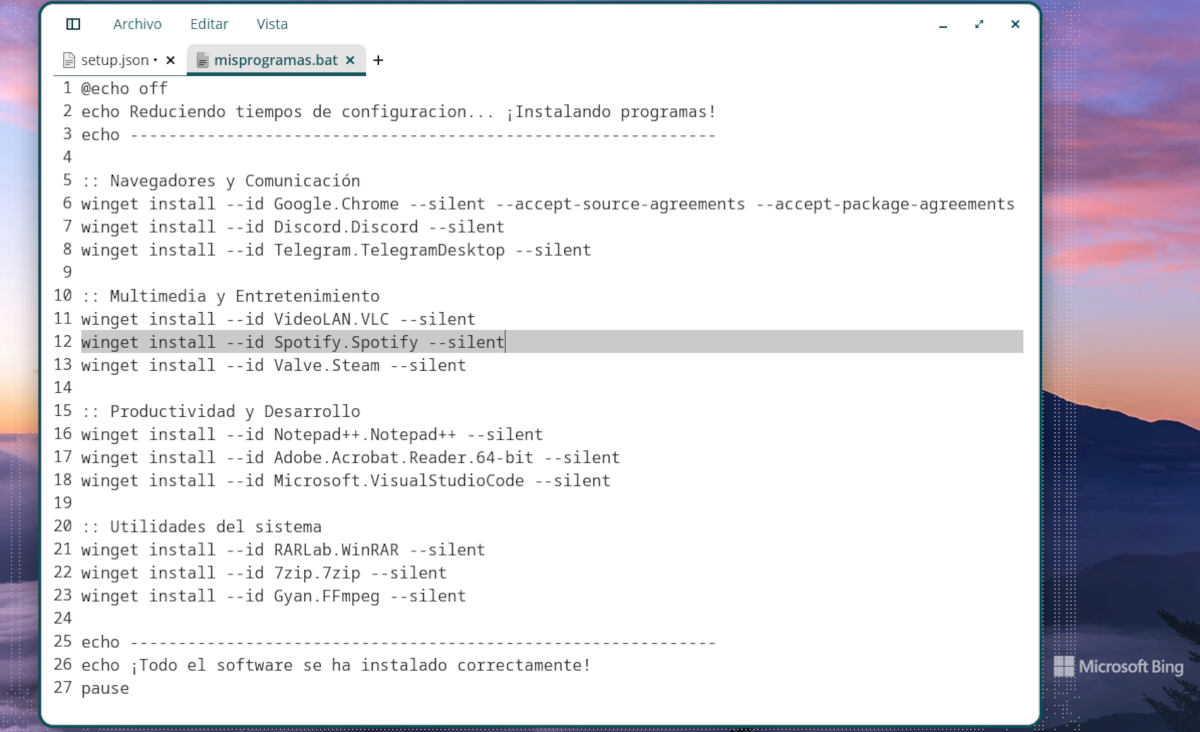Click the 'Utilidades del sistema' comment
The image size is (1200, 732).
(201, 526)
